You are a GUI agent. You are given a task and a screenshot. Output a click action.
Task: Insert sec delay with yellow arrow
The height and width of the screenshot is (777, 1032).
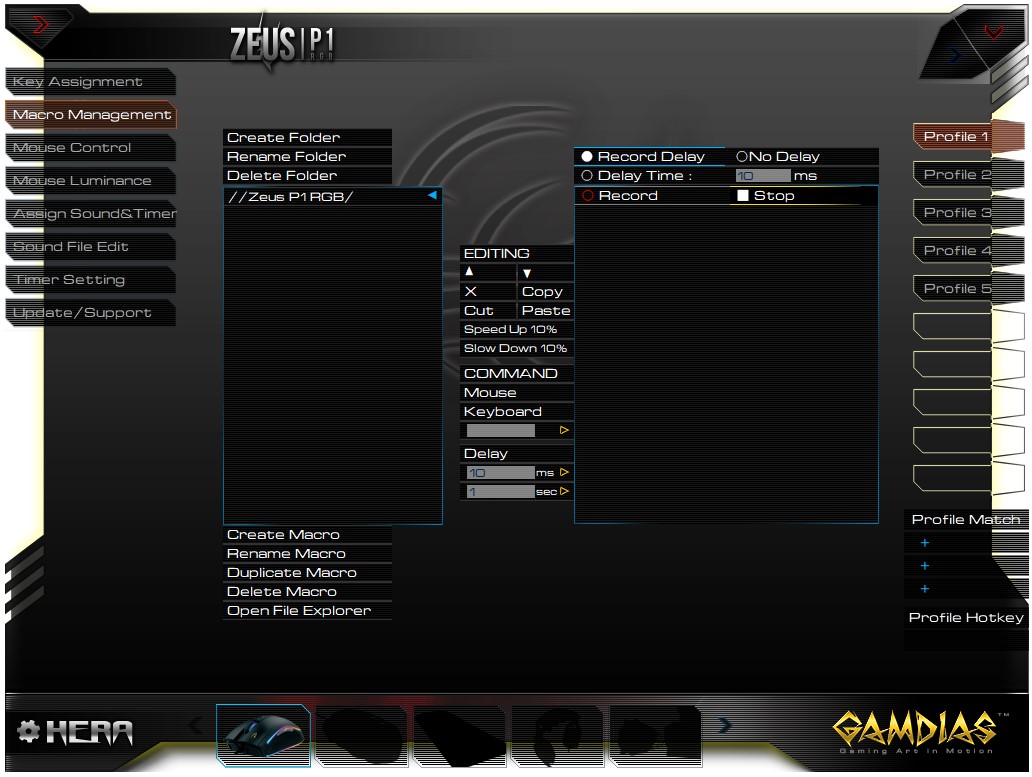point(564,491)
